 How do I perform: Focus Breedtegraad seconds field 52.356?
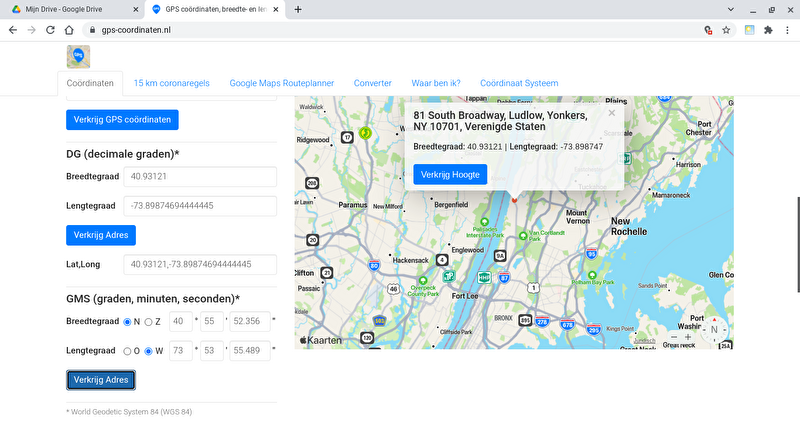[250, 321]
